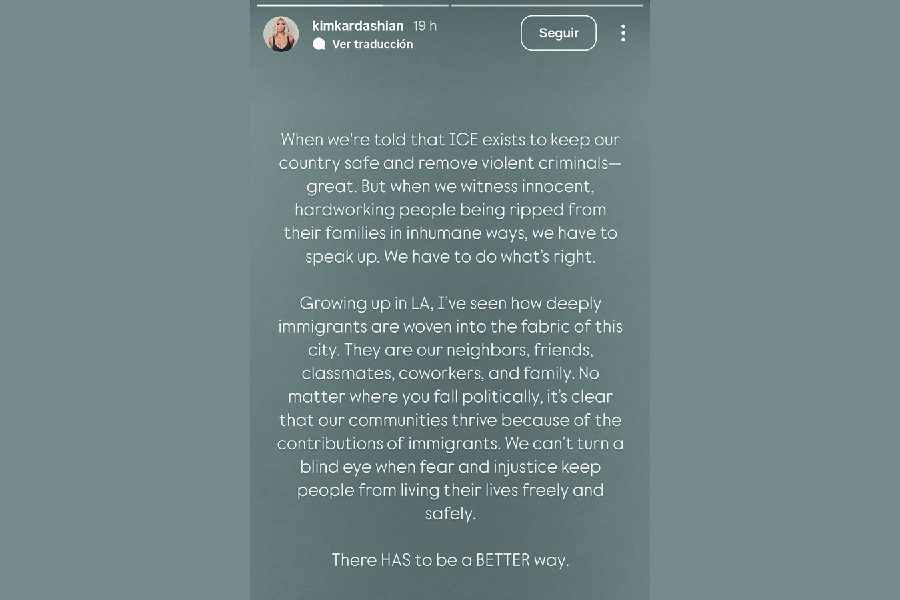This screenshot has width=900, height=600.
Task: Tap the 'speak up. We have to do' line
Action: pyautogui.click(x=450, y=256)
